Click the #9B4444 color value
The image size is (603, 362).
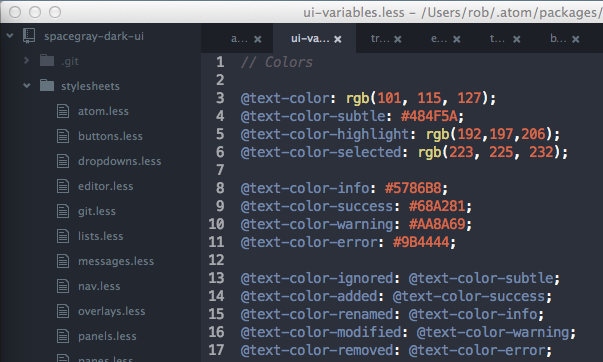421,242
